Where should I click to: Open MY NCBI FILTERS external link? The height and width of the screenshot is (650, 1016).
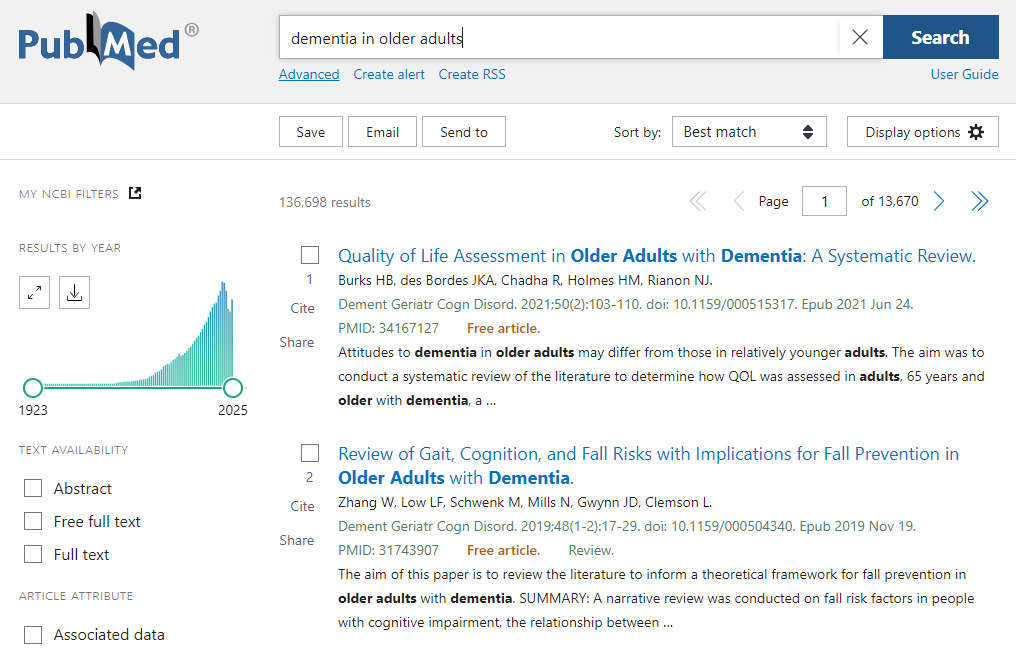coord(134,193)
